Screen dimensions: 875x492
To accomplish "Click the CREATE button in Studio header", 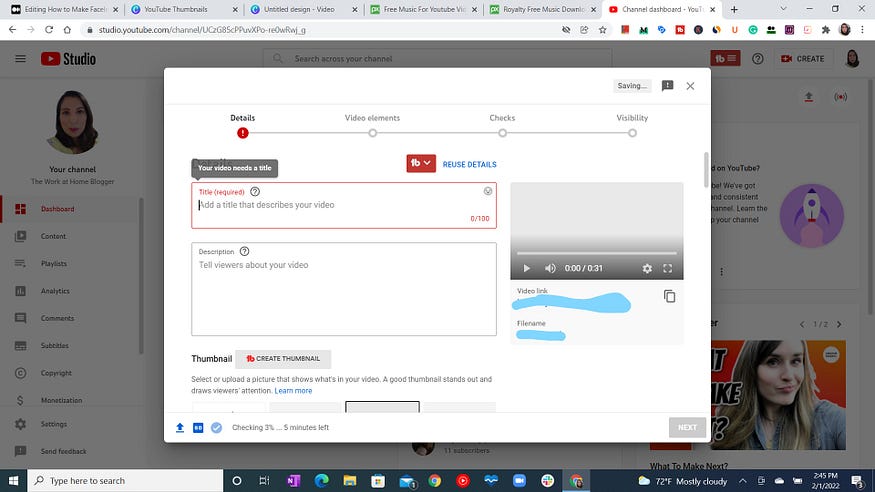I will pyautogui.click(x=802, y=59).
